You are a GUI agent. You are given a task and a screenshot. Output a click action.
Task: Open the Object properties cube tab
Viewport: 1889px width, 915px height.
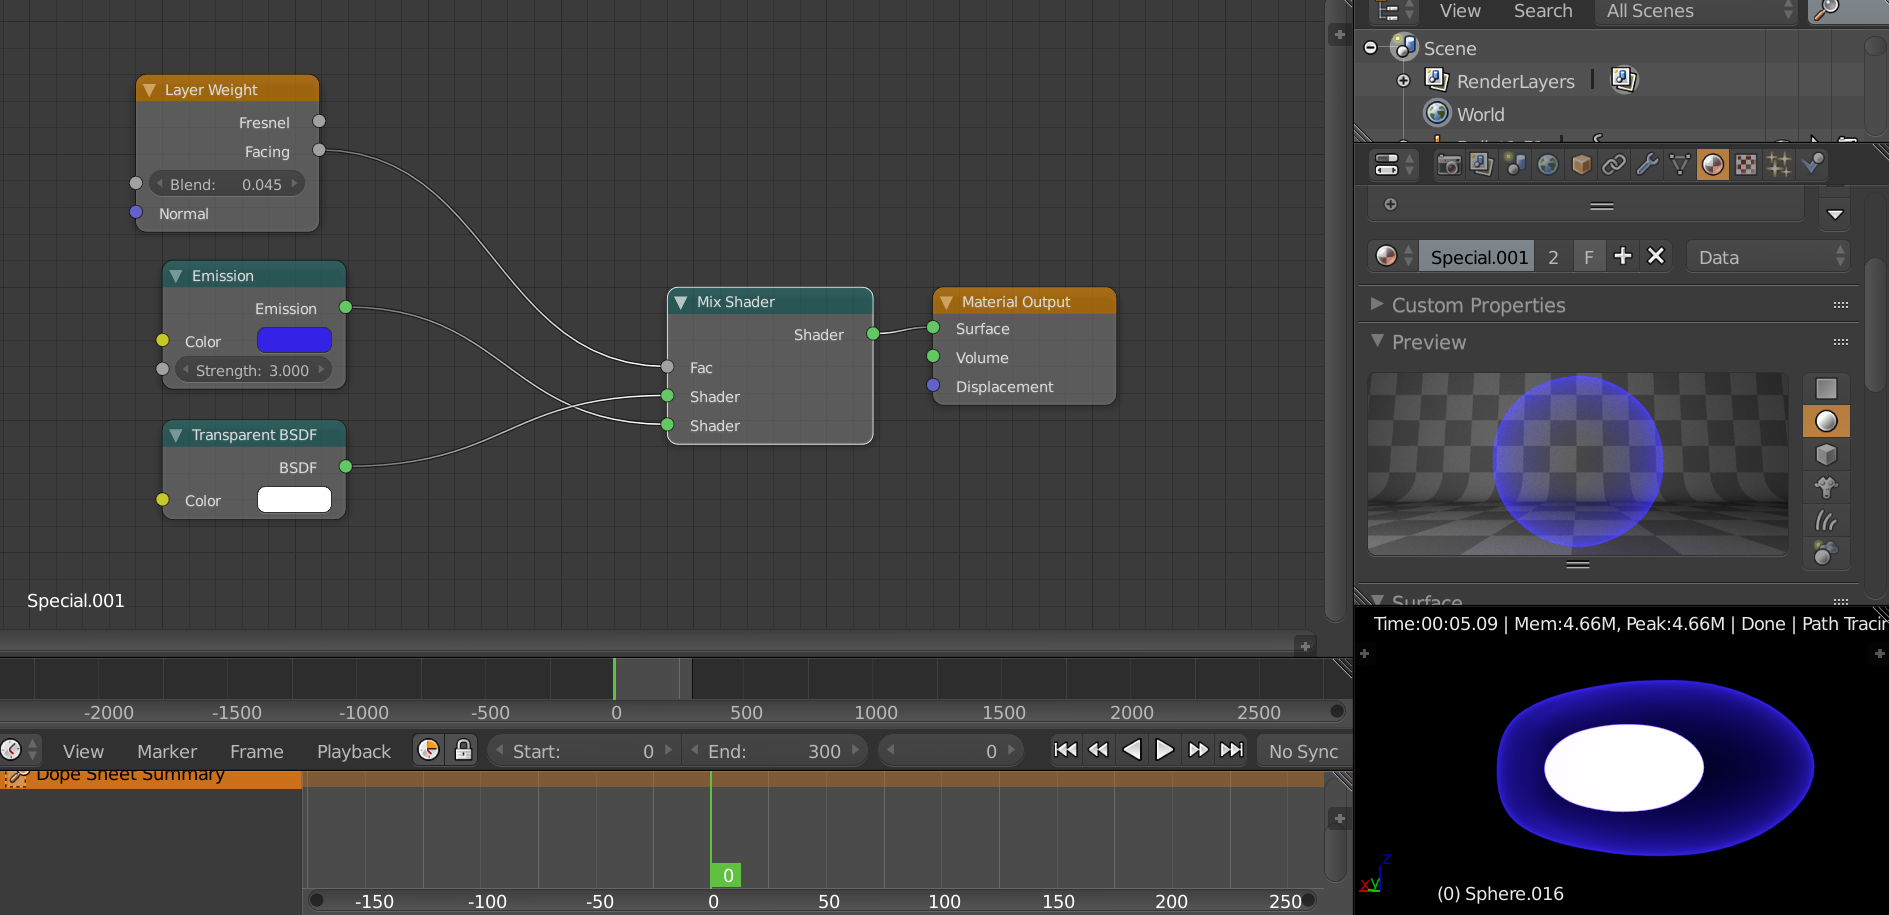point(1581,165)
